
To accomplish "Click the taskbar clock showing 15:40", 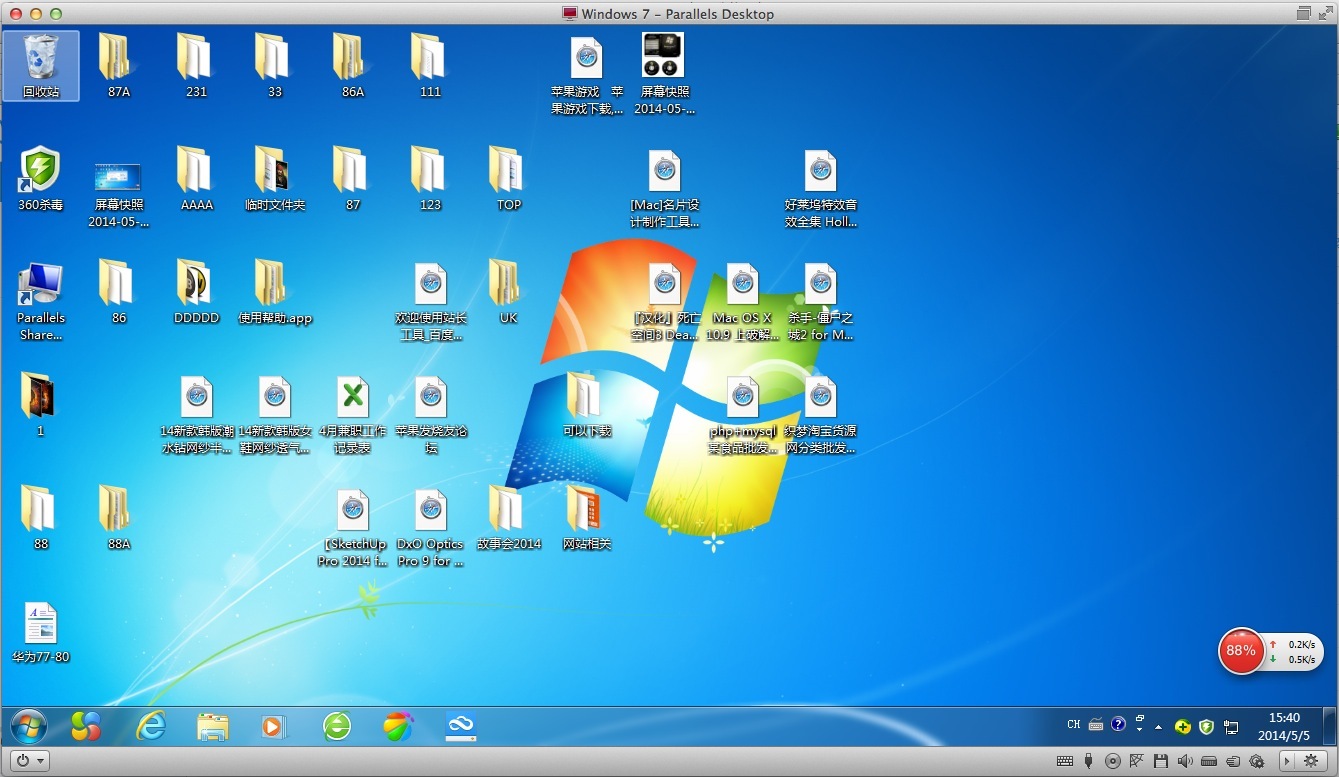I will coord(1284,726).
